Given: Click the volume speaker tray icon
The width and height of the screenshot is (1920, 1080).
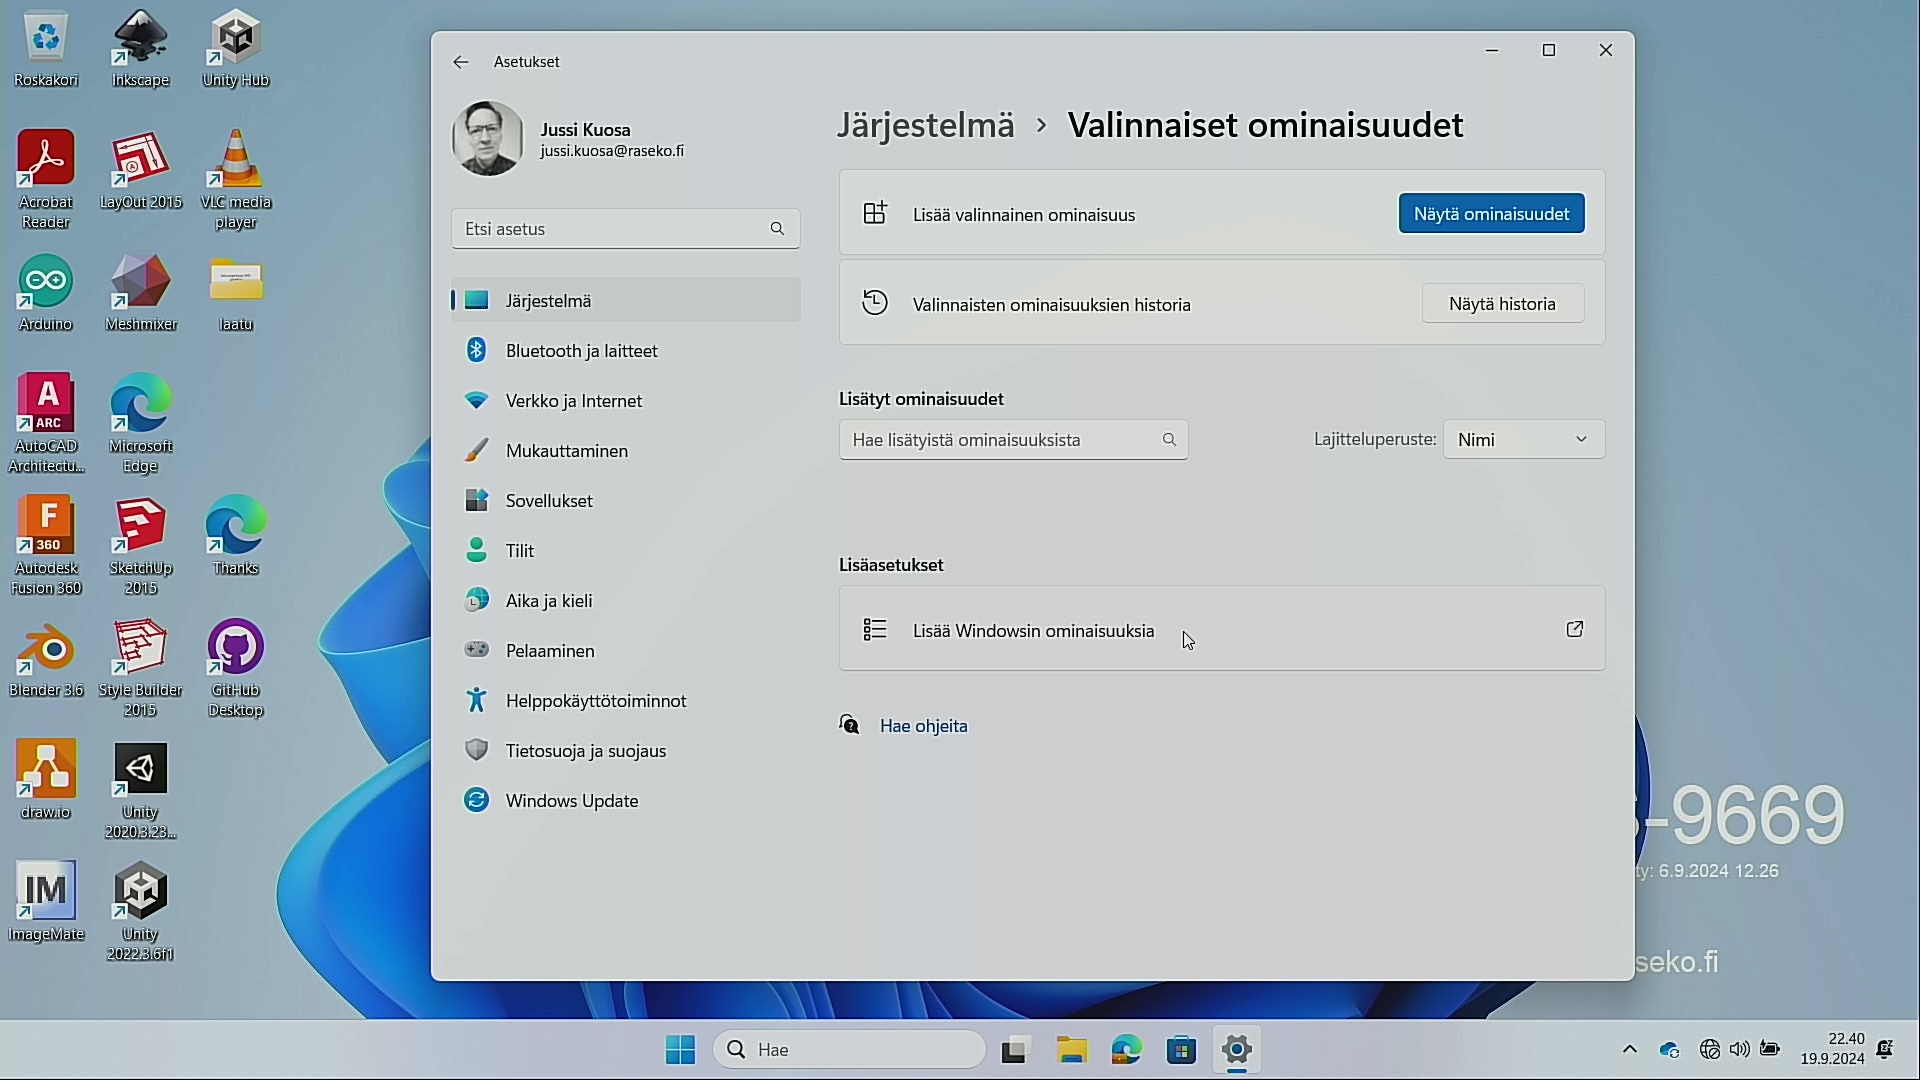Looking at the screenshot, I should click(x=1740, y=1049).
